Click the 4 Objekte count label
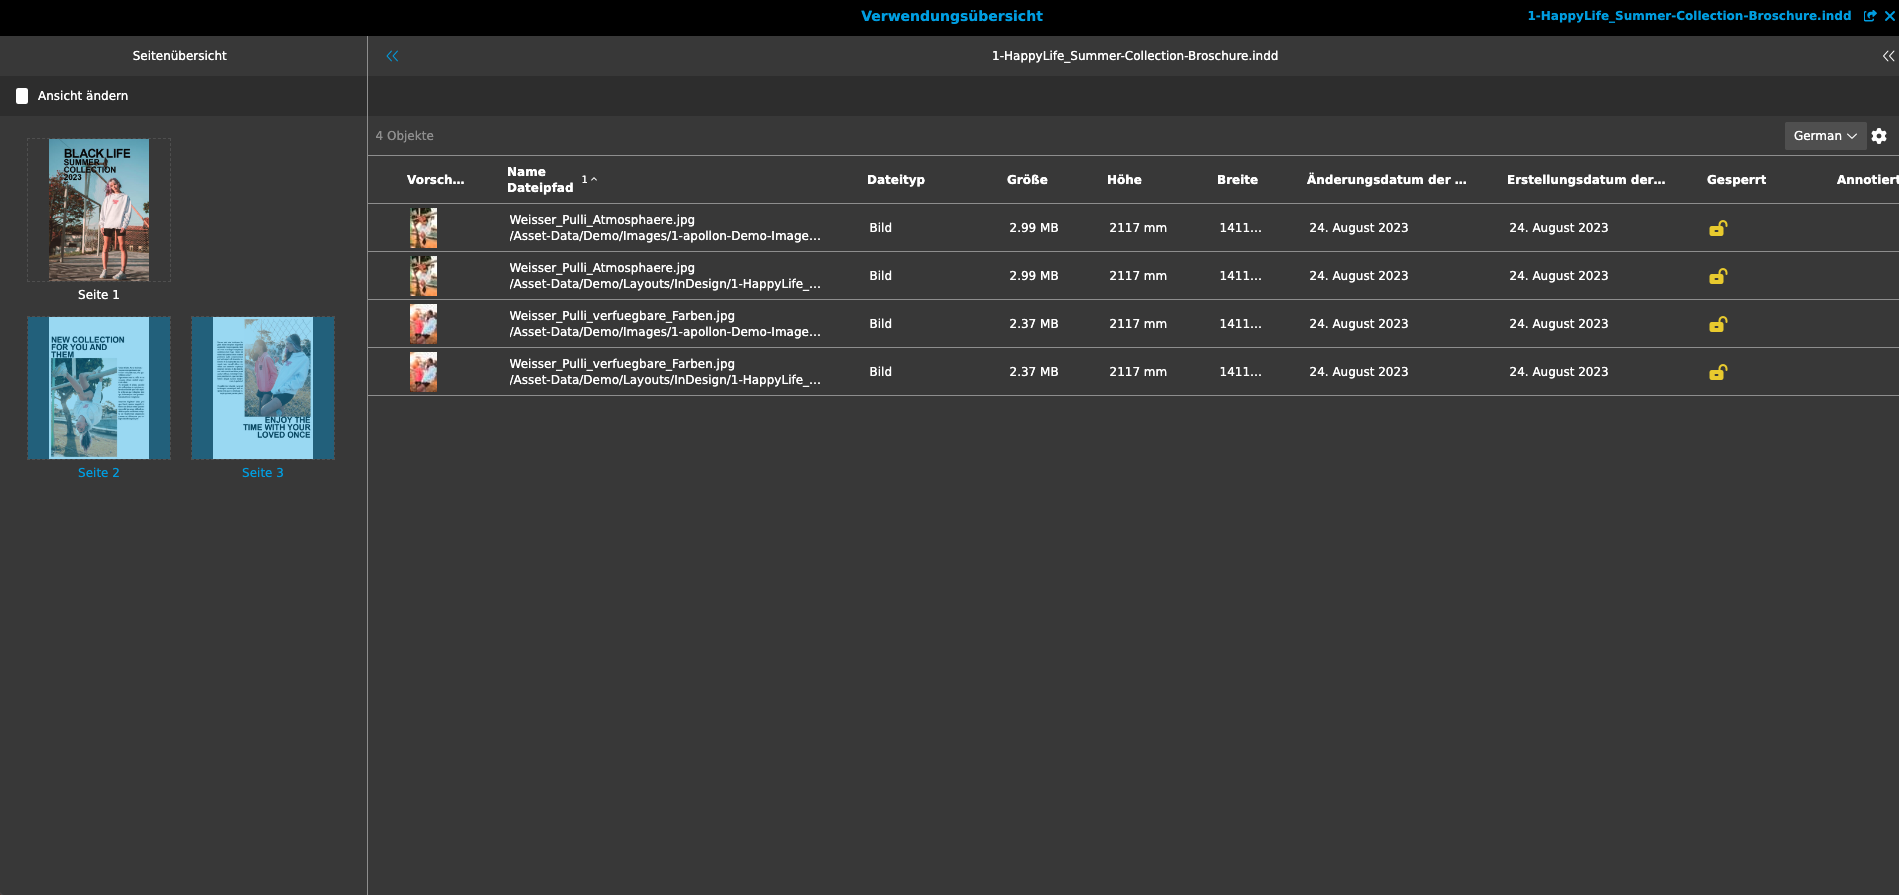 [x=405, y=136]
